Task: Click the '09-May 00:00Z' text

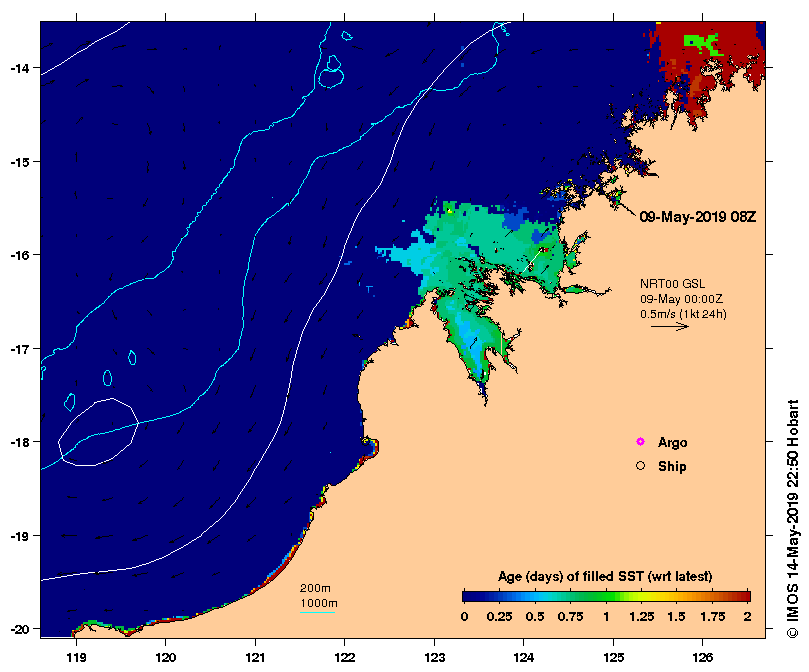Action: tap(681, 299)
